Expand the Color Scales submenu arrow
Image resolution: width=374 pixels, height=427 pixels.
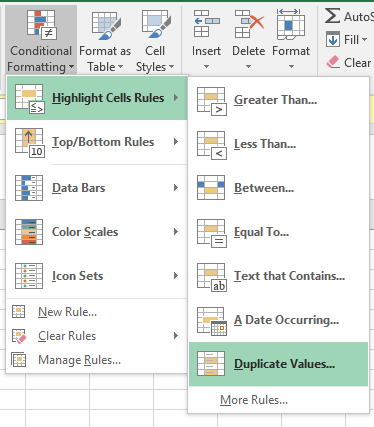[176, 232]
